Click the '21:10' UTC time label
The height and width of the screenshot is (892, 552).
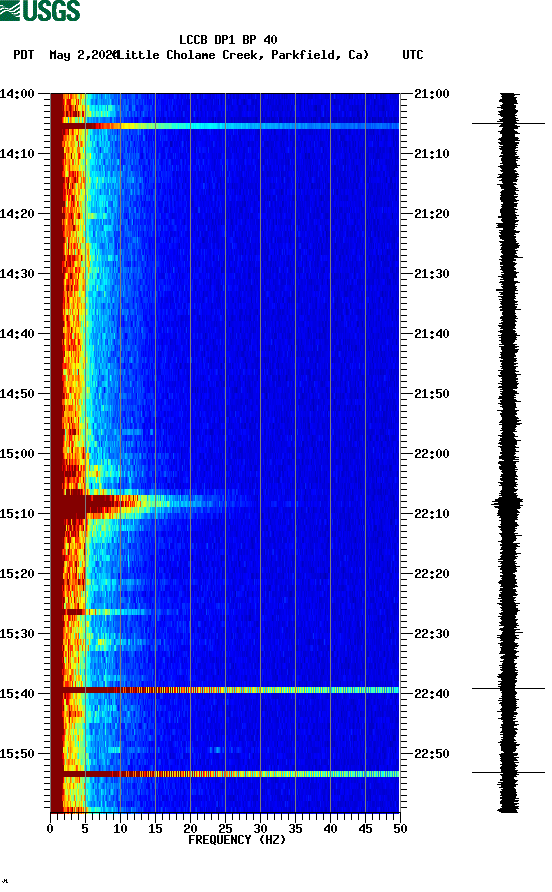point(432,154)
